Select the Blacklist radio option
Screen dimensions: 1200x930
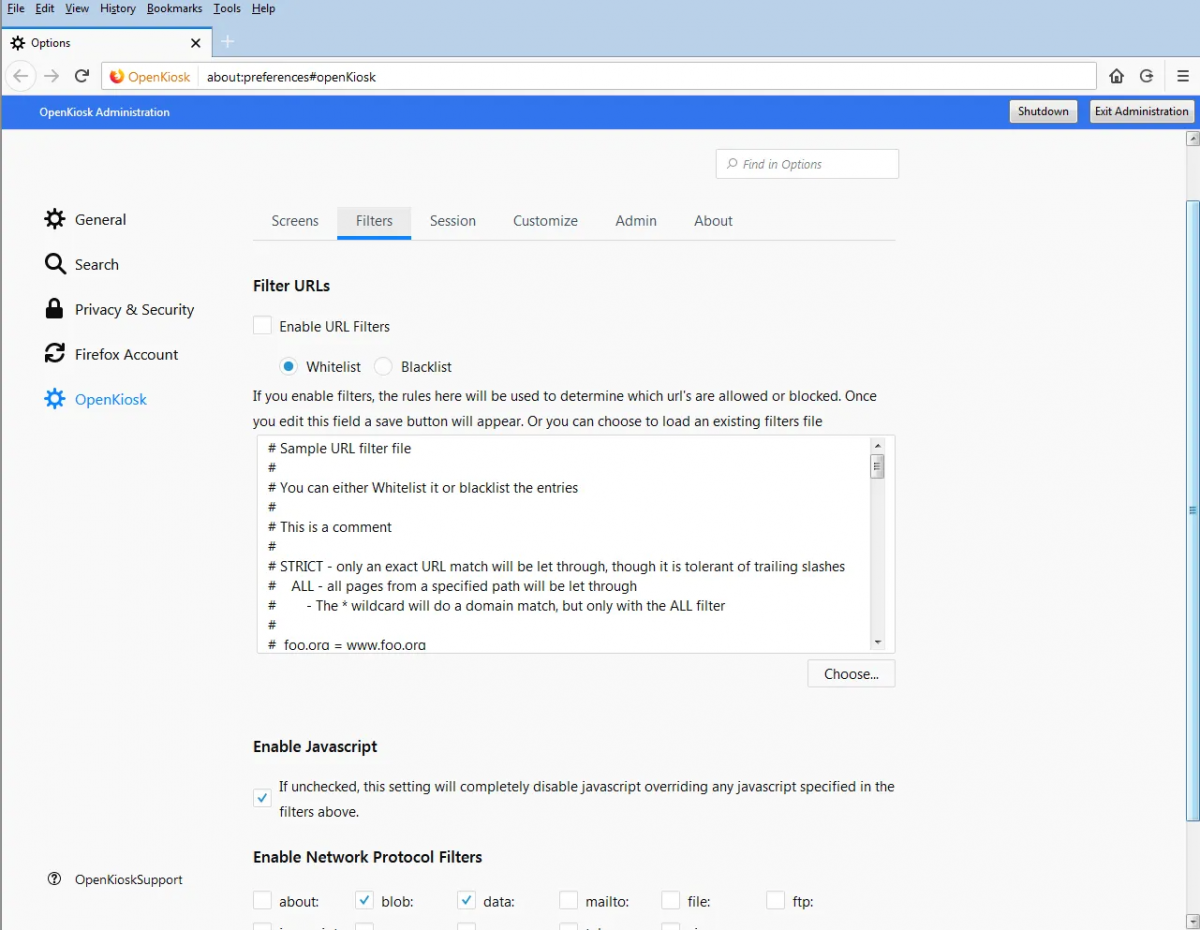click(383, 366)
